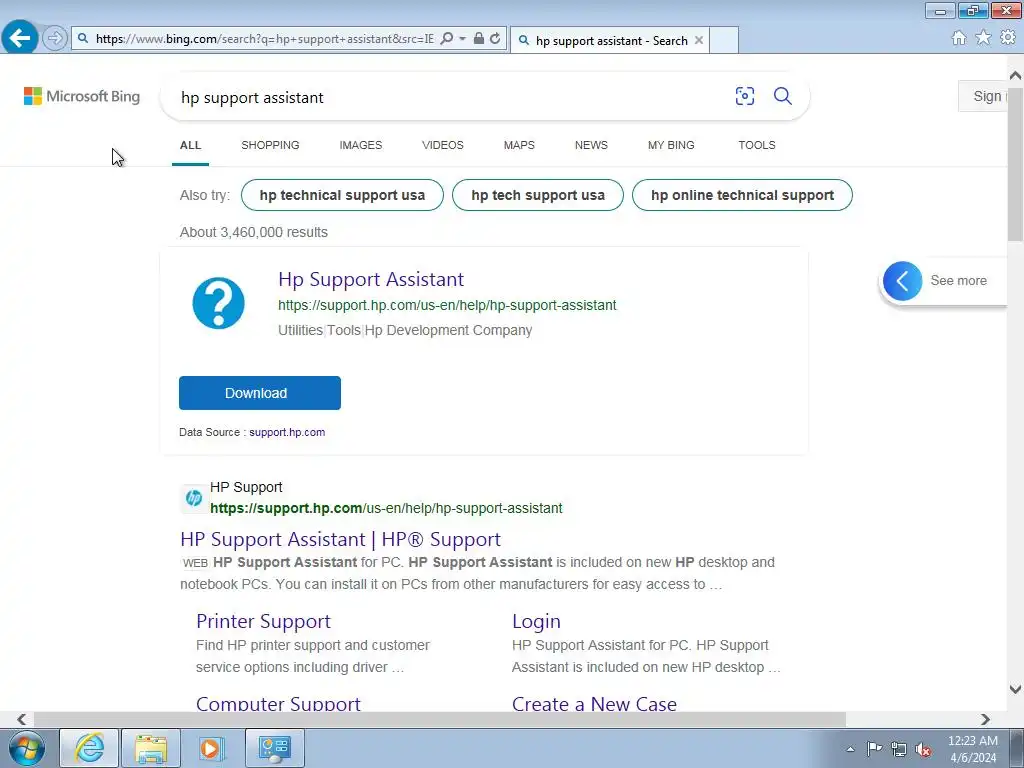Viewport: 1024px width, 768px height.
Task: Click the control panel taskbar icon
Action: (x=274, y=748)
